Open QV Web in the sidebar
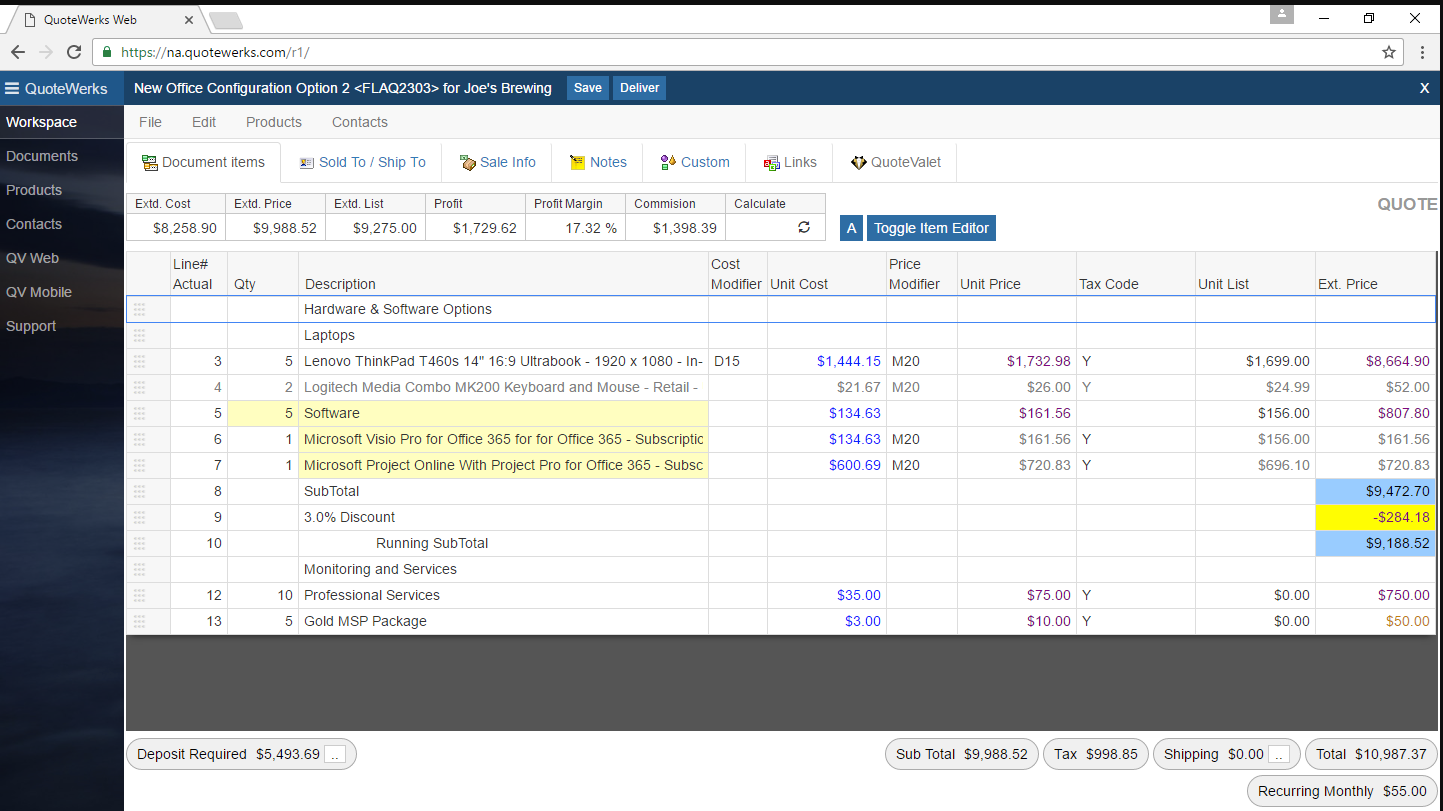Screen dimensions: 1443x811 coord(32,258)
